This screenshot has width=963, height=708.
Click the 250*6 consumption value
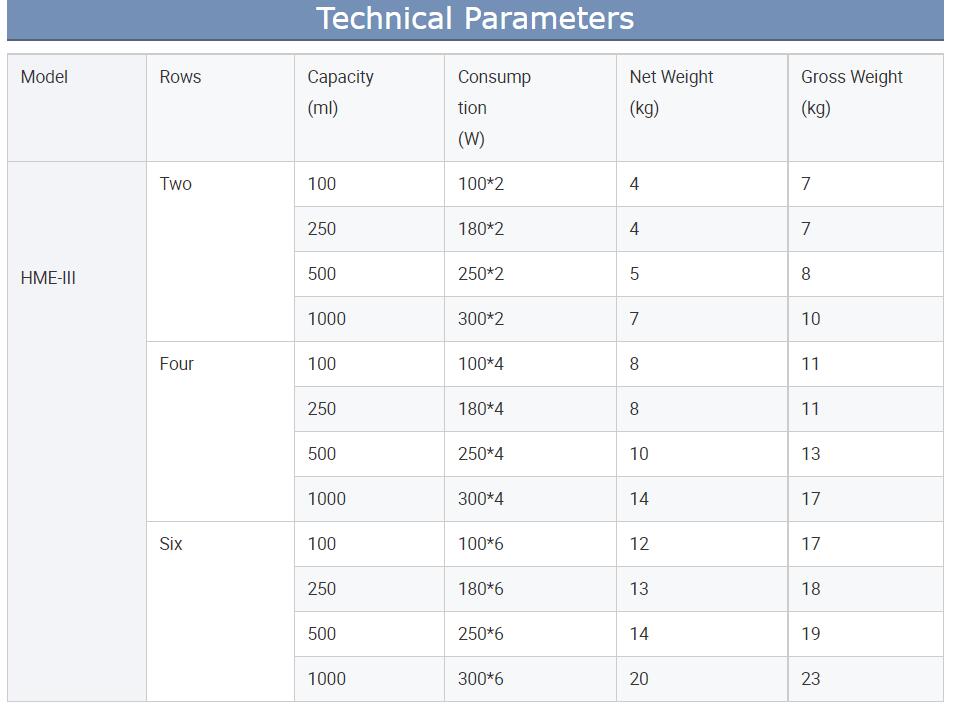coord(481,634)
